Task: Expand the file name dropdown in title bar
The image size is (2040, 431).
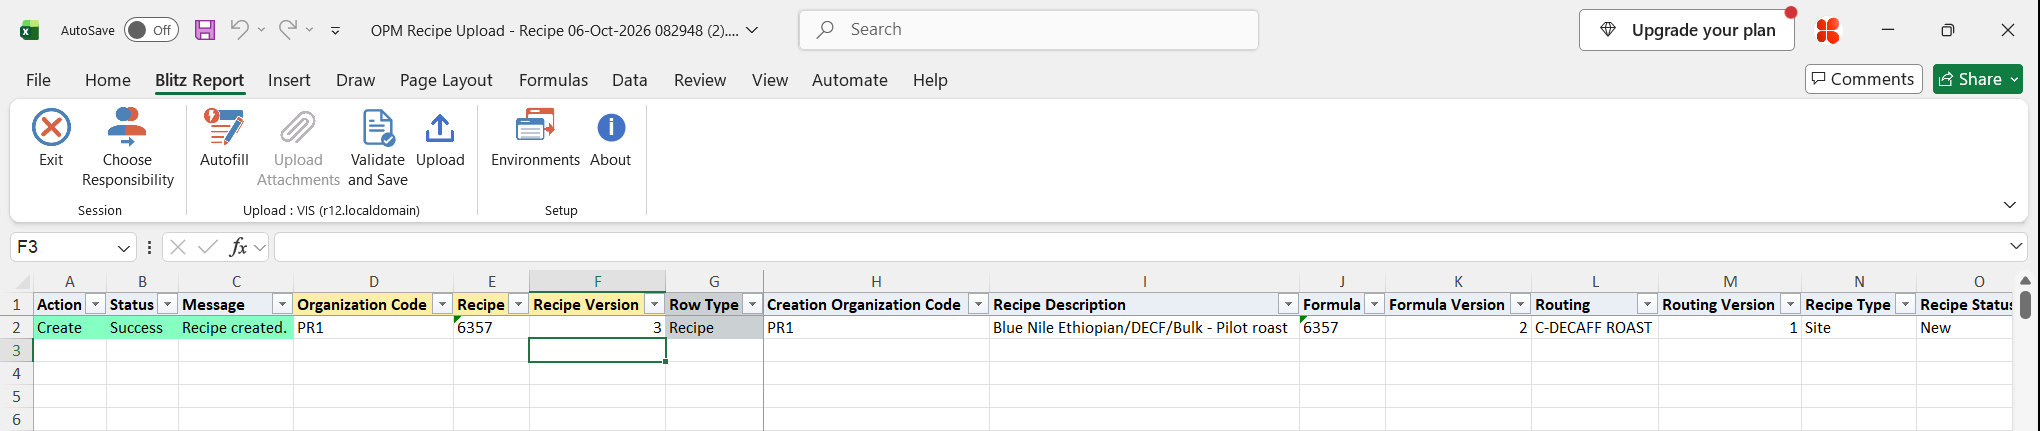Action: 752,30
